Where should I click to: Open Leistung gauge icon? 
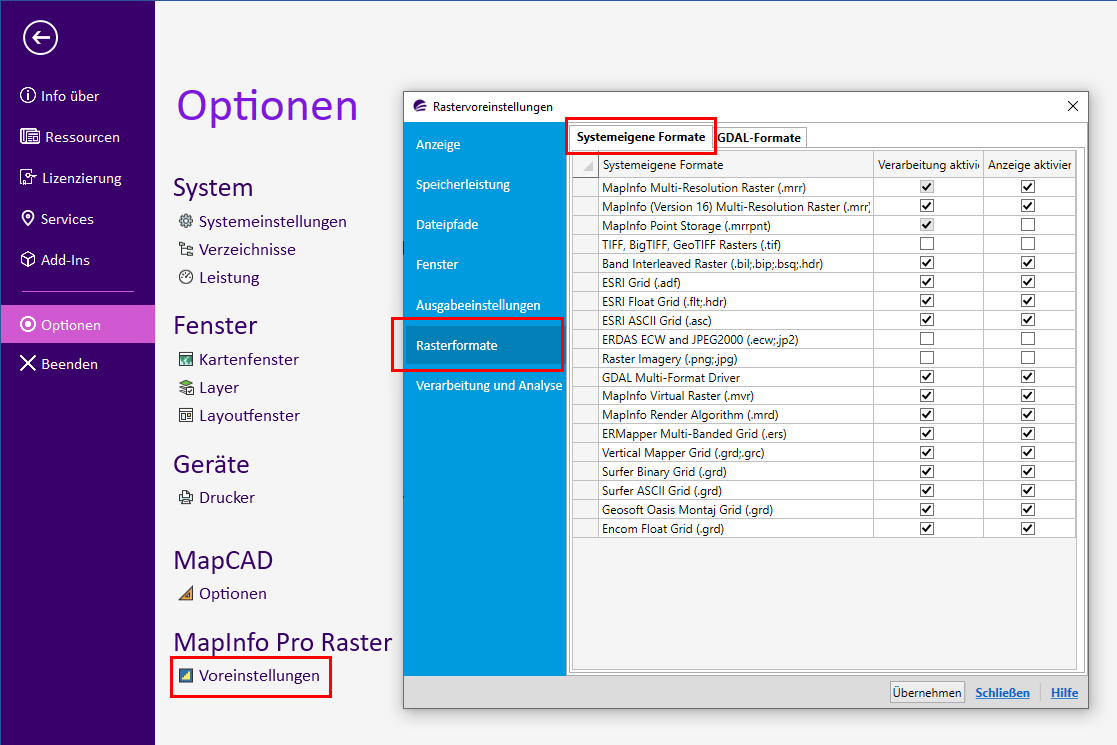[185, 278]
